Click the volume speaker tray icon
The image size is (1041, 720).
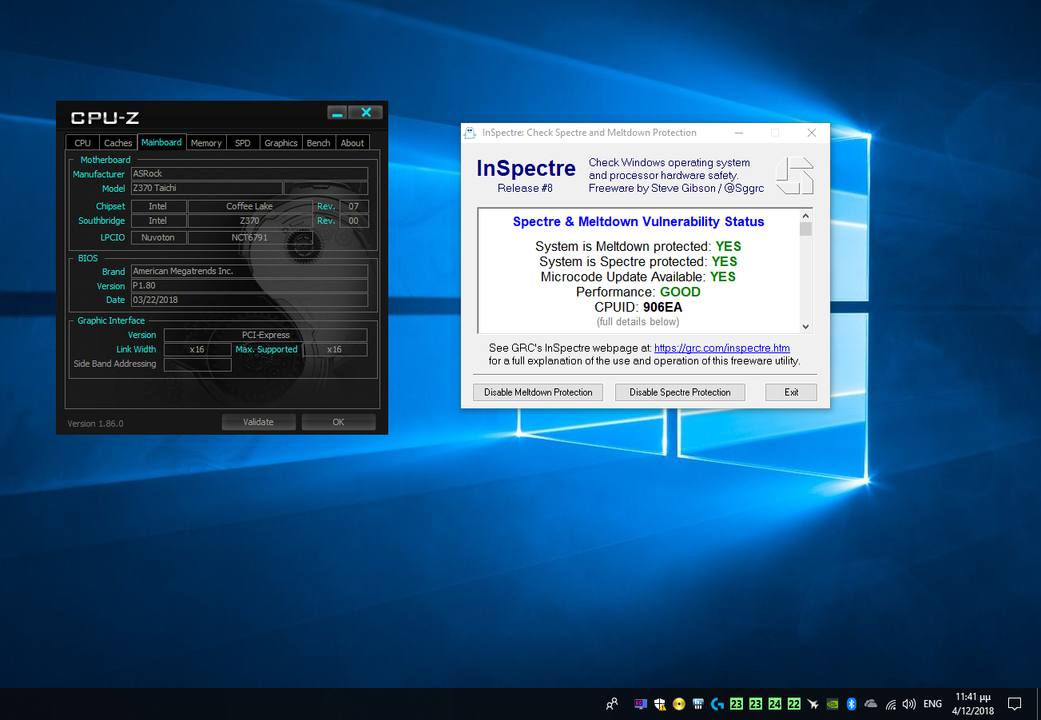pos(910,704)
